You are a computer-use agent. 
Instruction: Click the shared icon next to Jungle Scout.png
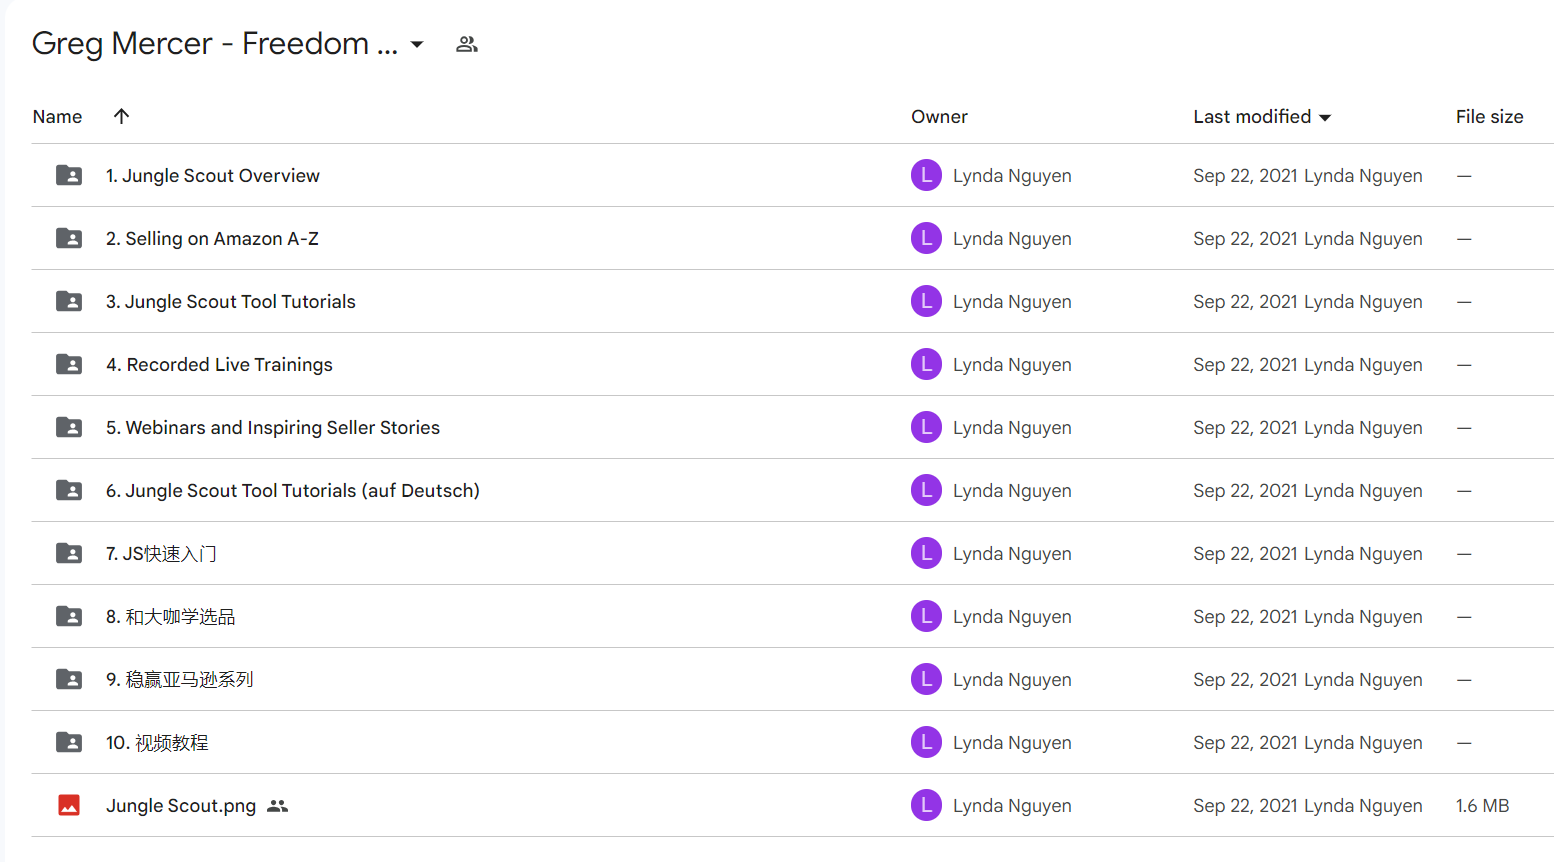277,806
